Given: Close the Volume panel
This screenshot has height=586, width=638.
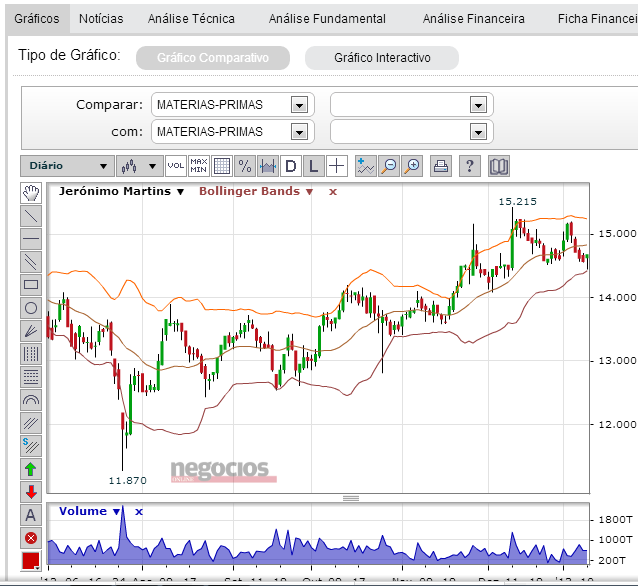Looking at the screenshot, I should point(139,512).
